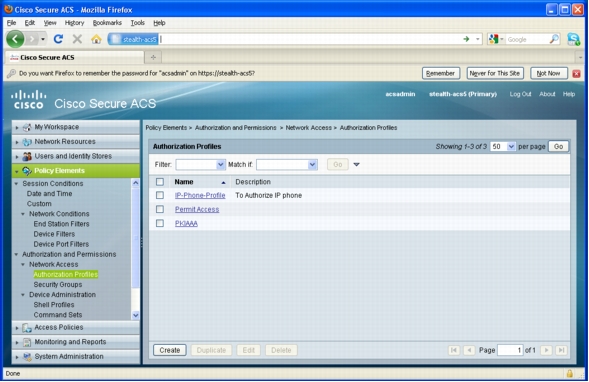Select Shell Profiles in navigation tree
Screen dimensions: 589x382
coord(54,305)
